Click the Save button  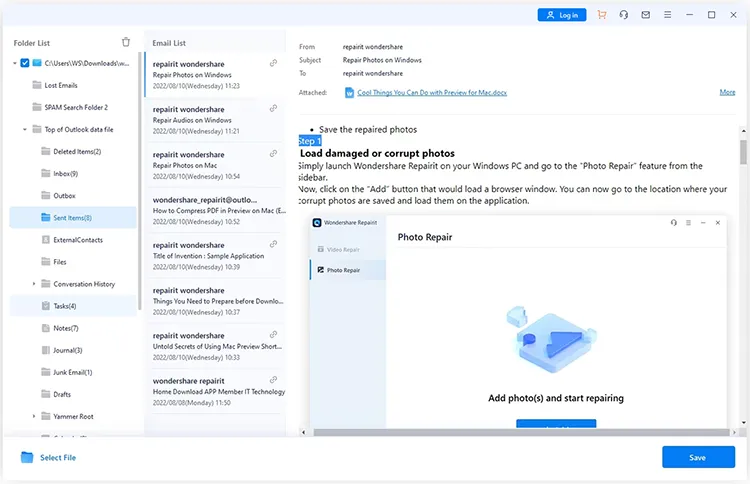[698, 457]
